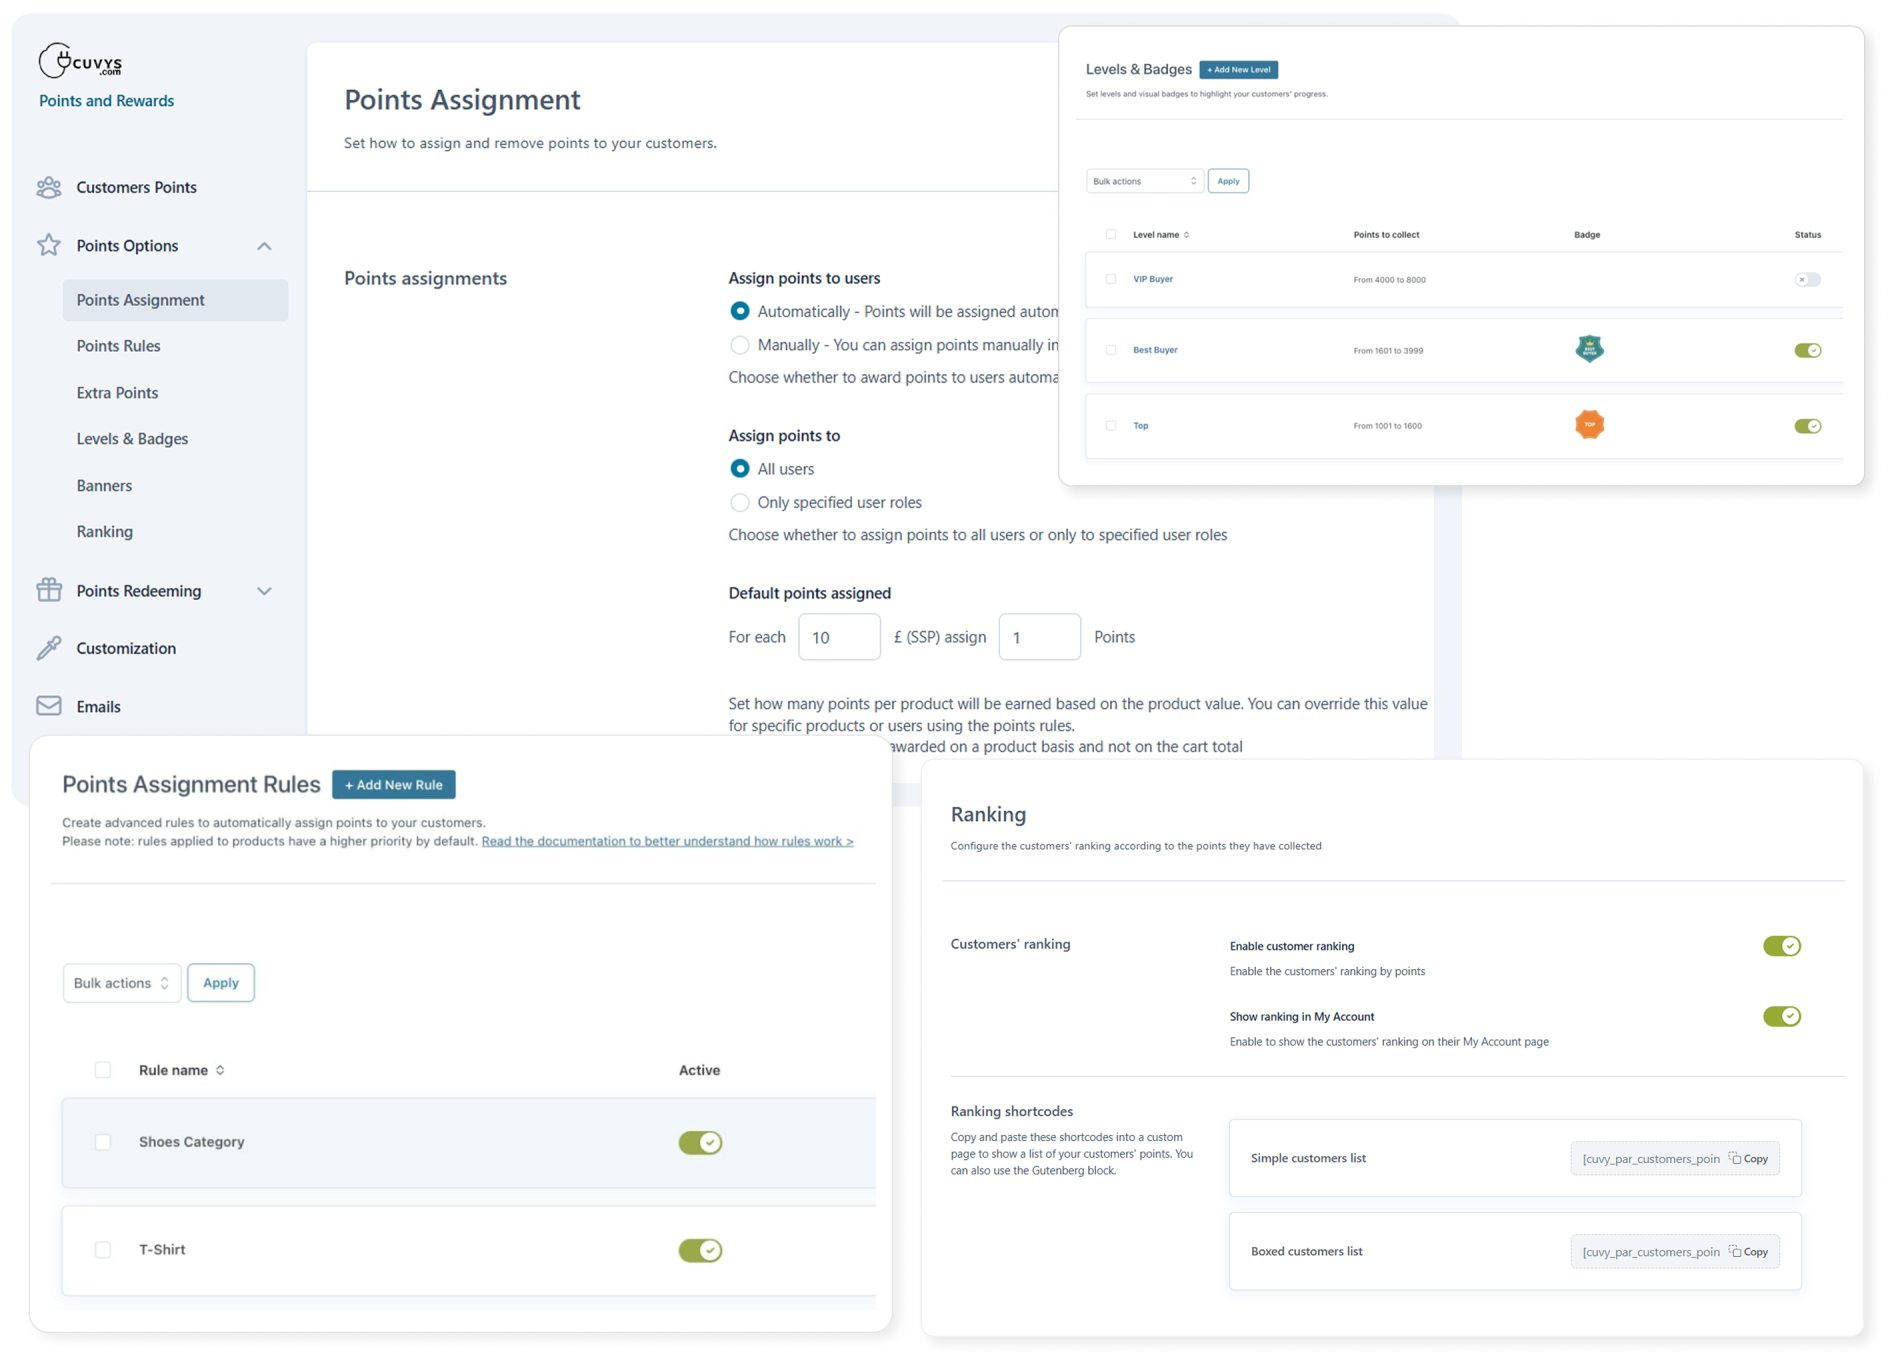Image resolution: width=1894 pixels, height=1365 pixels.
Task: Check the T-Shirt rule checkbox
Action: pos(103,1250)
